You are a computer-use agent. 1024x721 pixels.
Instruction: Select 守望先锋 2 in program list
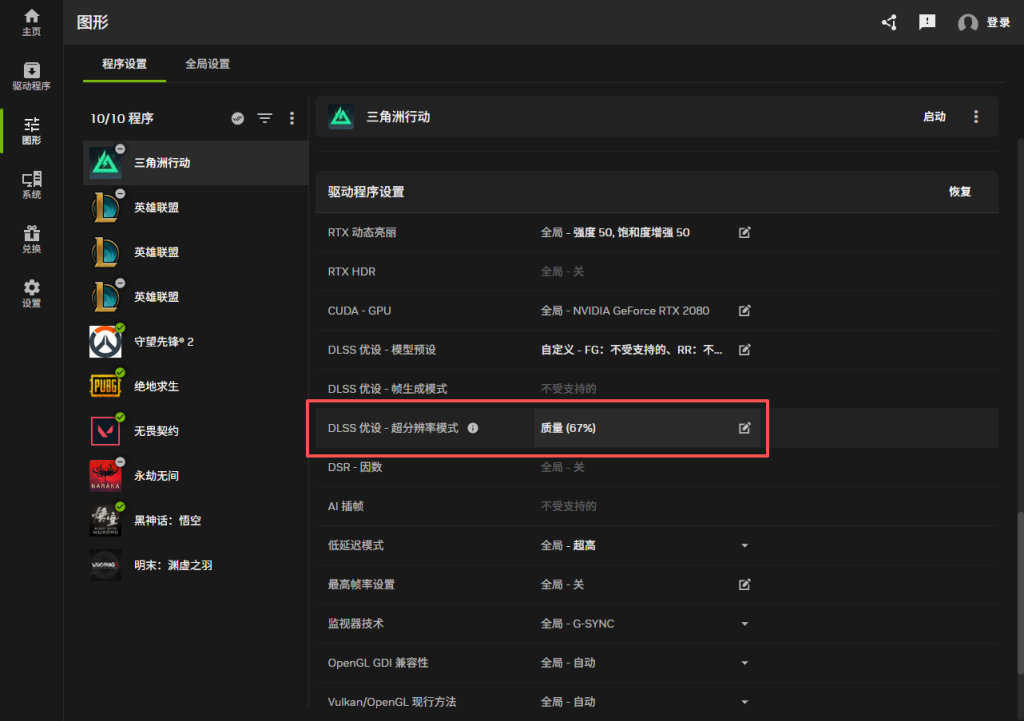[164, 342]
